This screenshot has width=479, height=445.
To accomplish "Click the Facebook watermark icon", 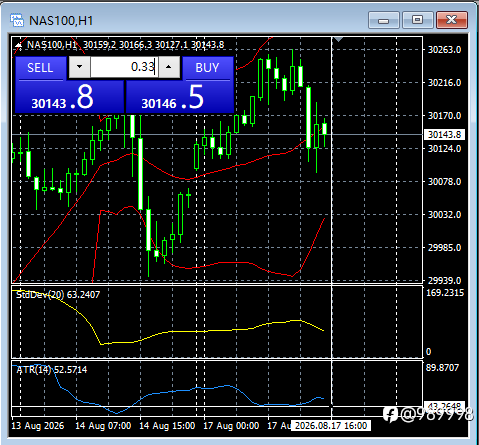I will [390, 414].
